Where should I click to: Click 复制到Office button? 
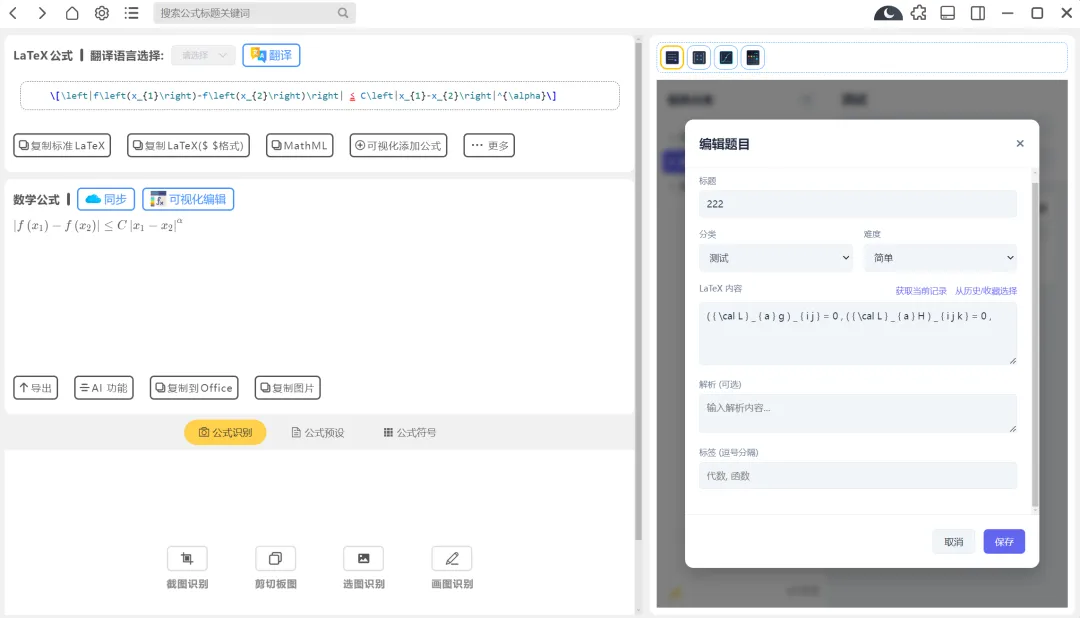point(194,388)
